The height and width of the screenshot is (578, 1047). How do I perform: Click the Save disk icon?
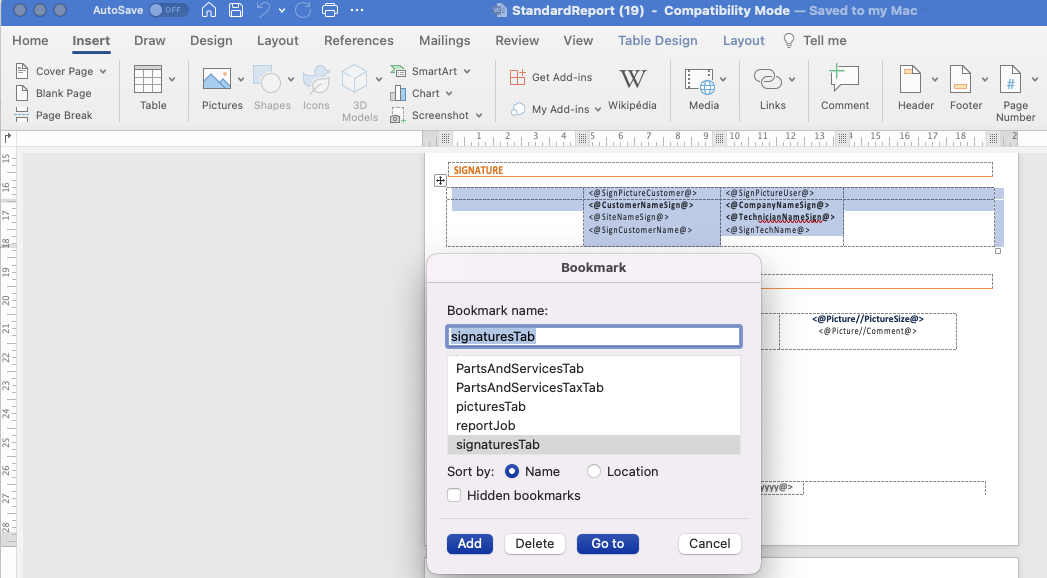(x=236, y=10)
